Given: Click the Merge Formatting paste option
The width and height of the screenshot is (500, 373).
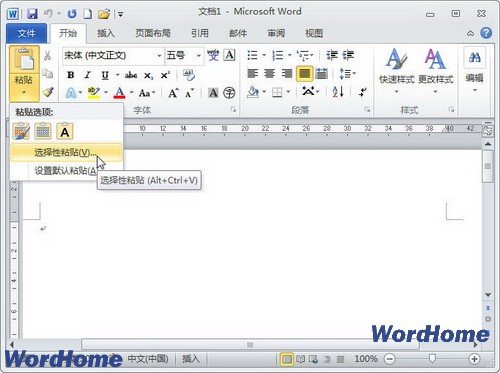Looking at the screenshot, I should (x=43, y=131).
